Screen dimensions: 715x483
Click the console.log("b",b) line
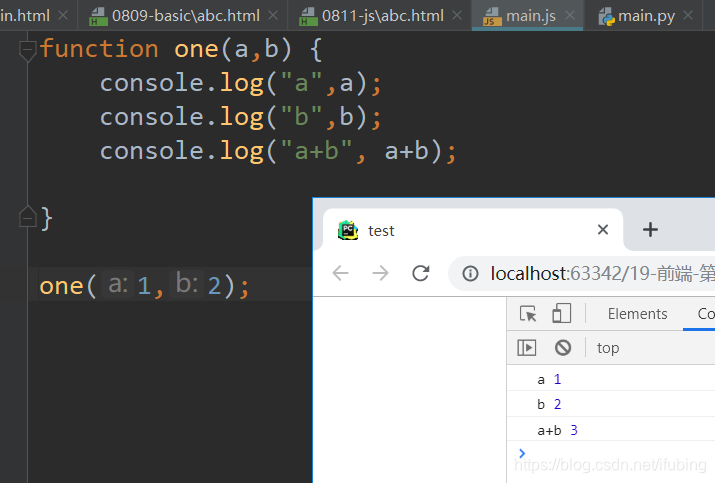[x=240, y=117]
